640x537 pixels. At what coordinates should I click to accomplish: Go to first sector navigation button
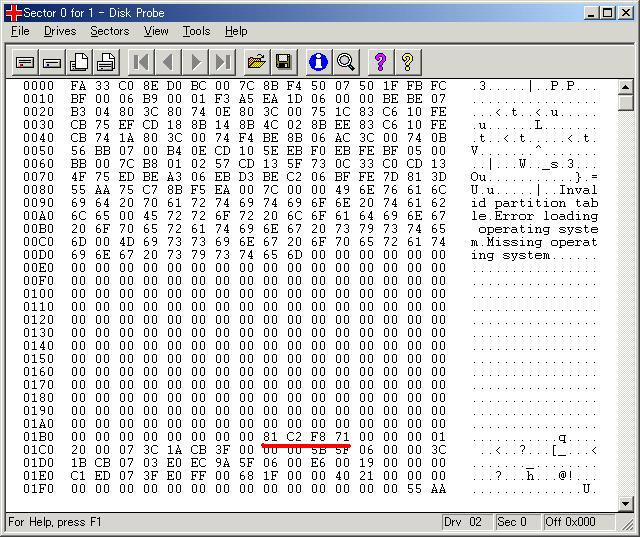(142, 62)
